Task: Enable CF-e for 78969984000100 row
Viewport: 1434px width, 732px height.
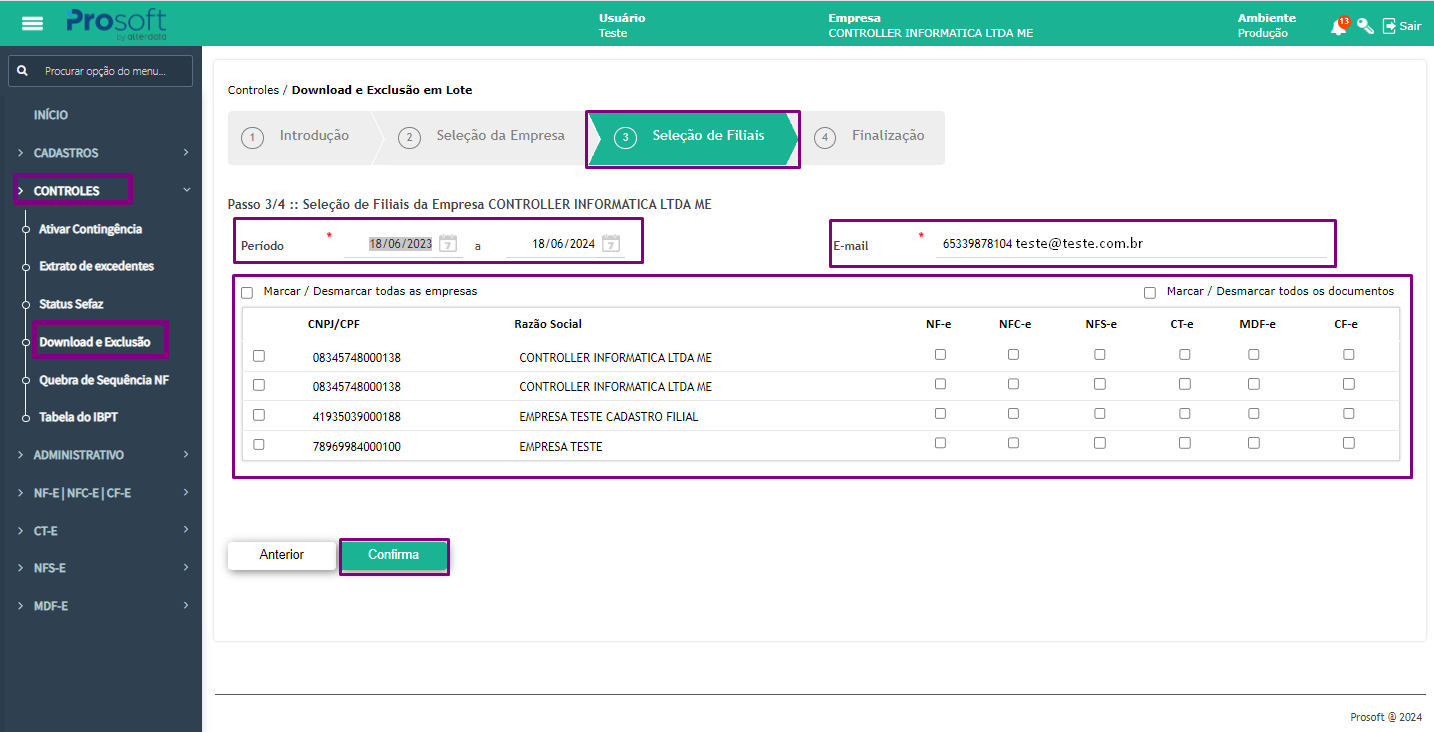Action: coord(1349,442)
